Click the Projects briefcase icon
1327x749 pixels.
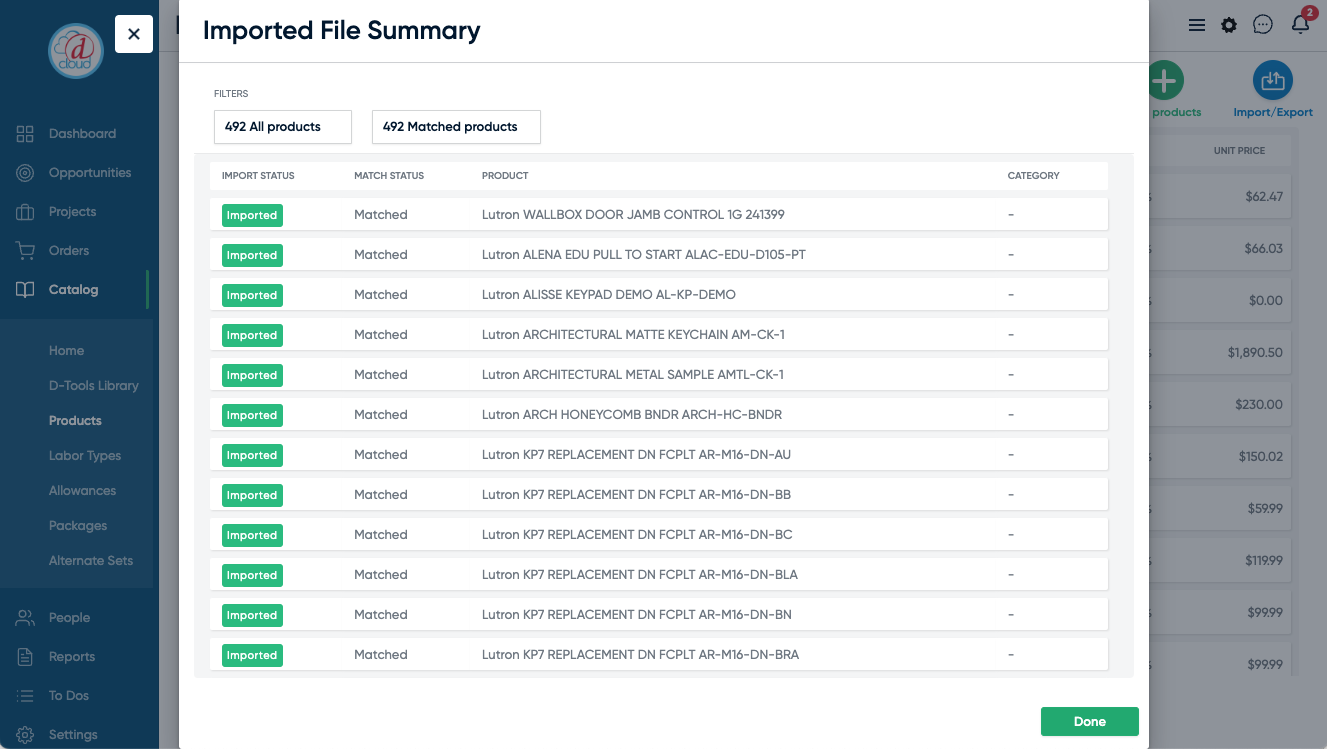tap(25, 212)
